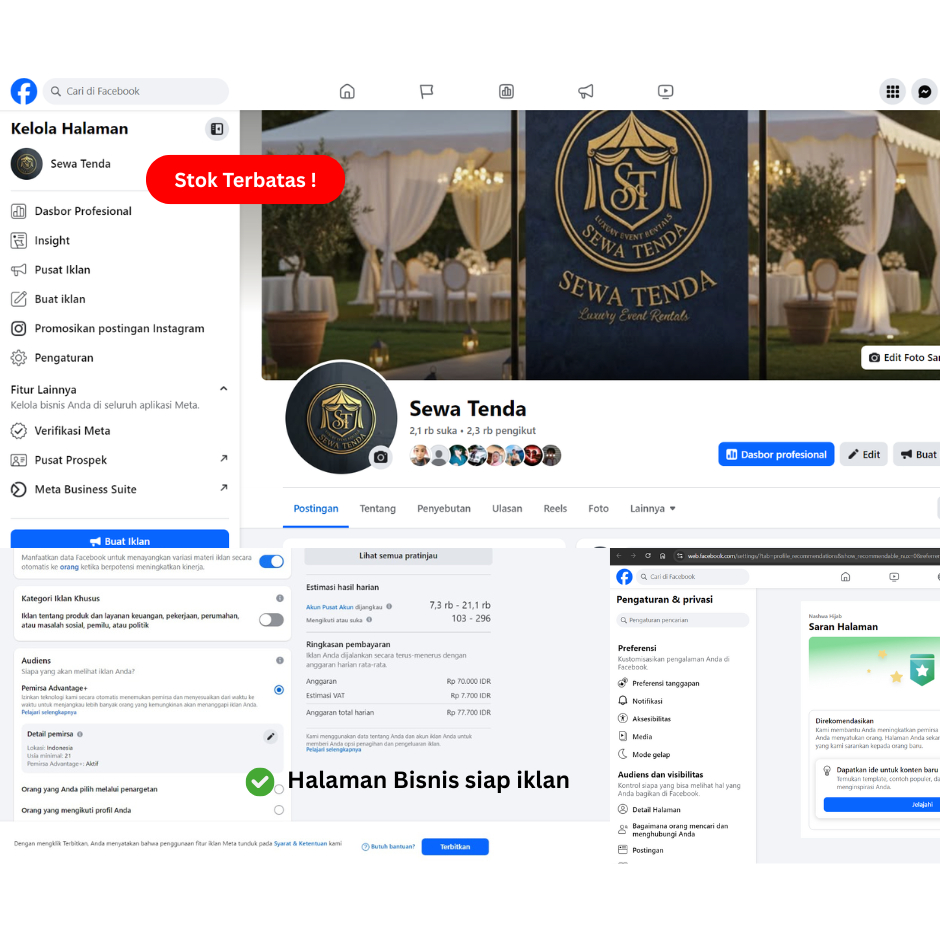Open the apps grid menu icon
Screen dimensions: 940x940
tap(892, 91)
